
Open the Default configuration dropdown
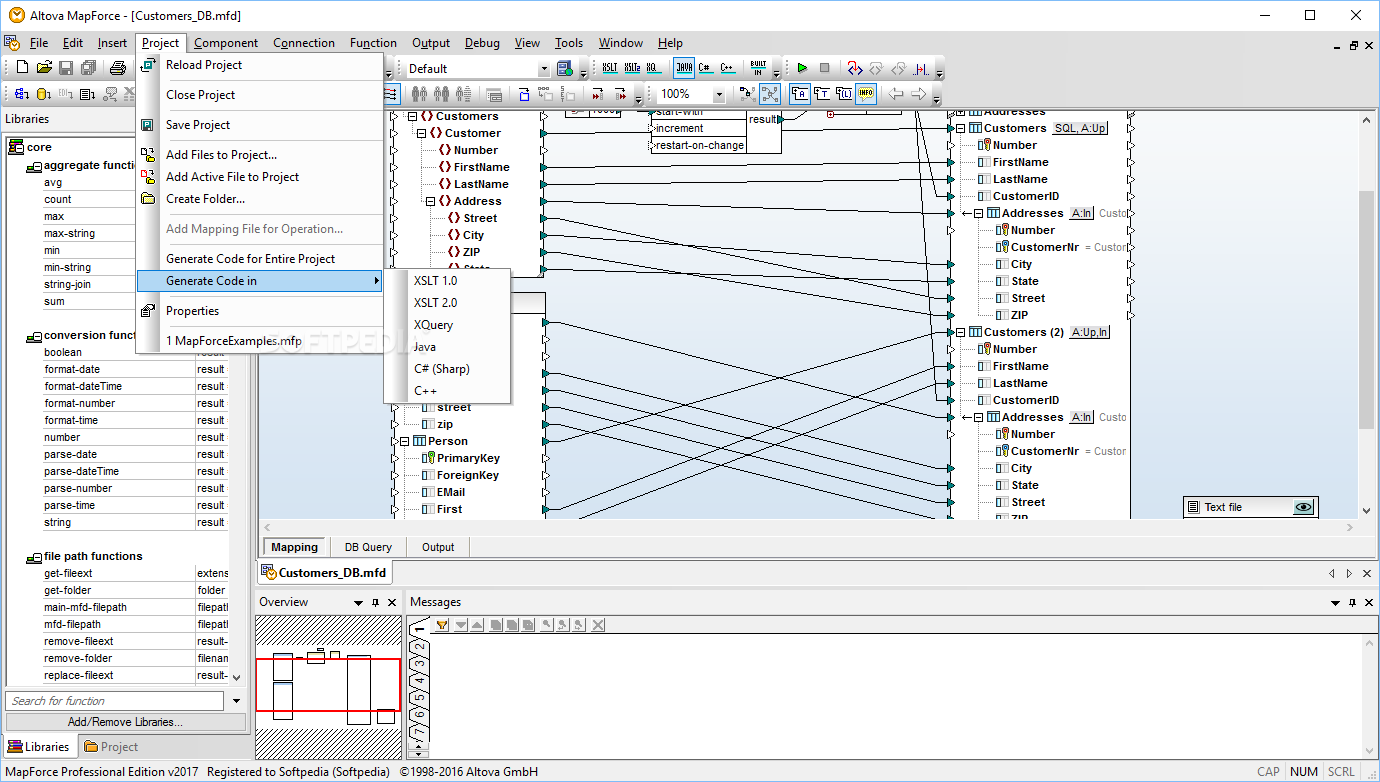[544, 69]
